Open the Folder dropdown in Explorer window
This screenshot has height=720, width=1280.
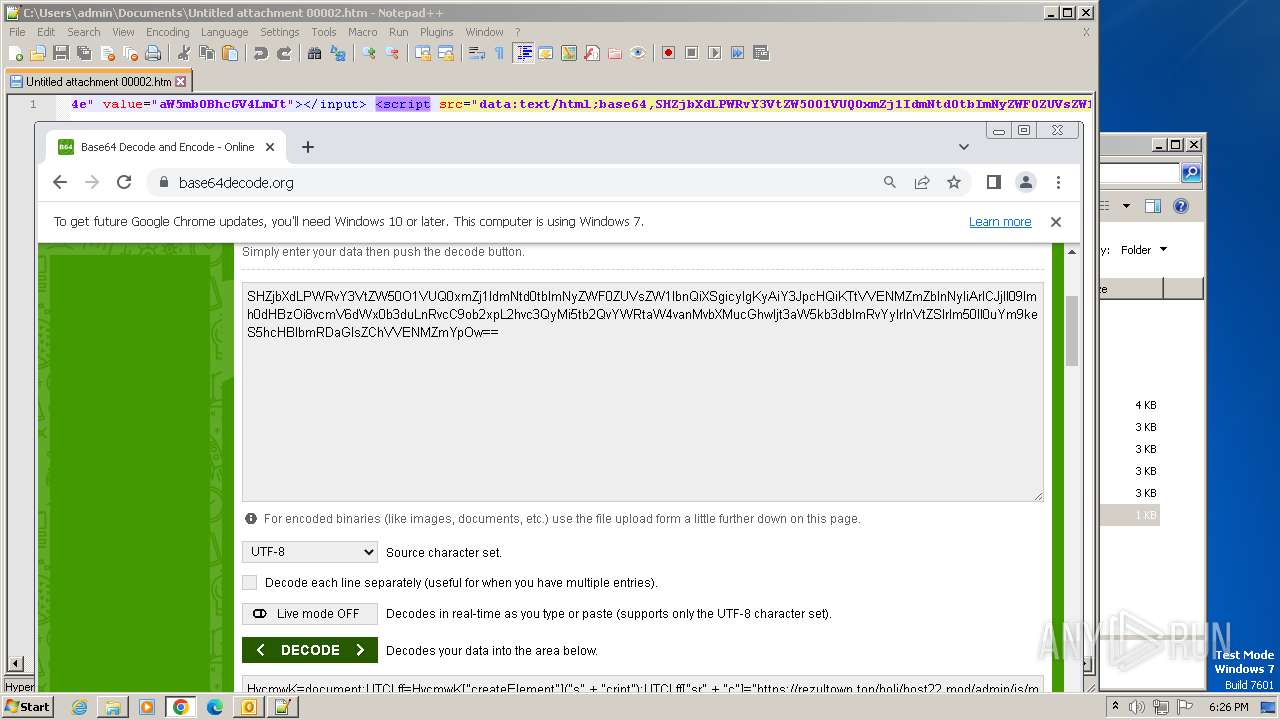1144,250
